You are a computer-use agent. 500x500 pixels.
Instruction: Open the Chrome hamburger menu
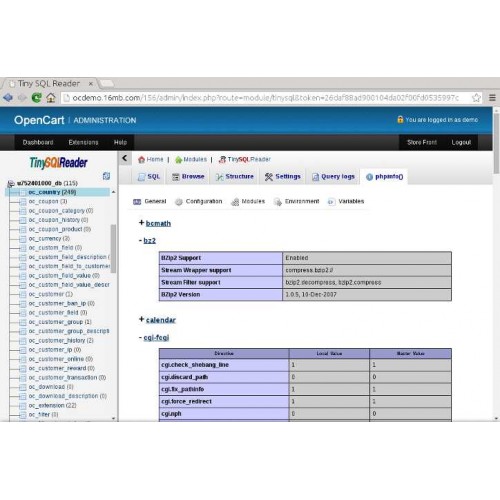click(492, 98)
